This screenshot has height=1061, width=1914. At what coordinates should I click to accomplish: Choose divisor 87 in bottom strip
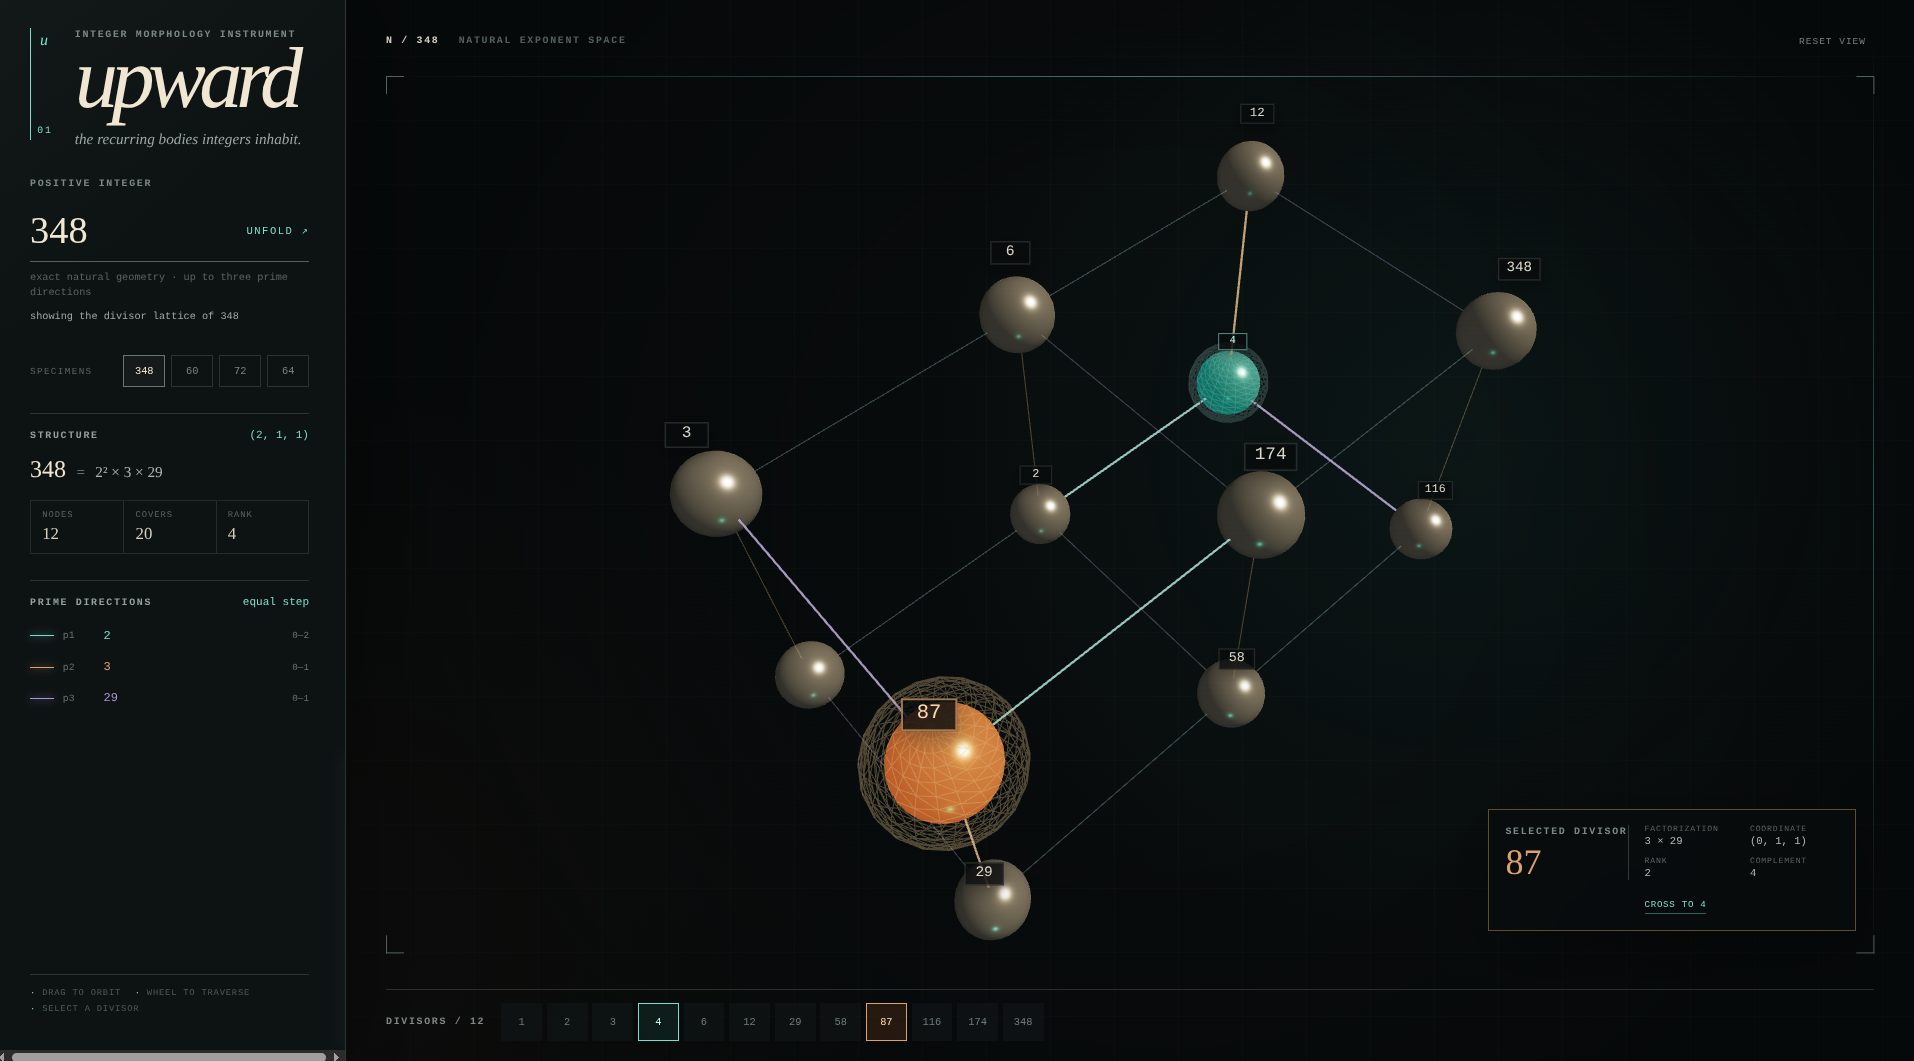pyautogui.click(x=886, y=1022)
